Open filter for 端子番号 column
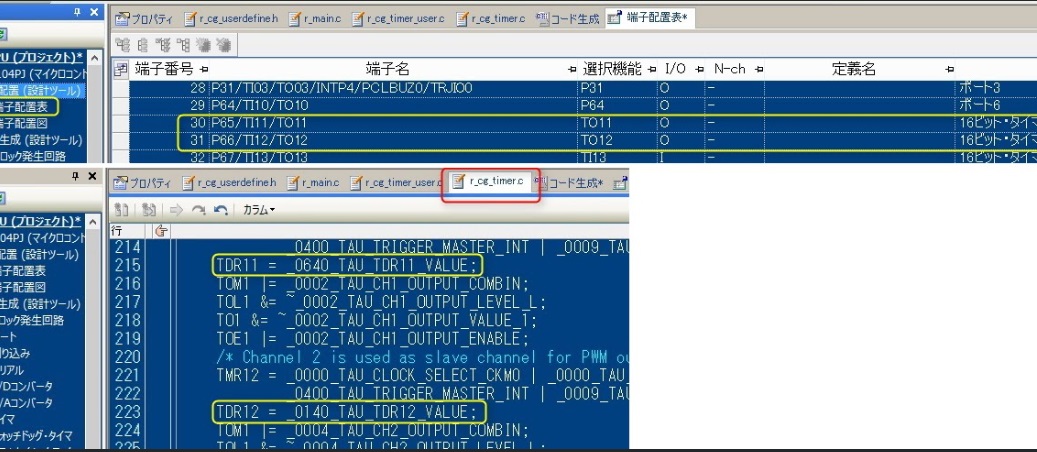 [204, 69]
